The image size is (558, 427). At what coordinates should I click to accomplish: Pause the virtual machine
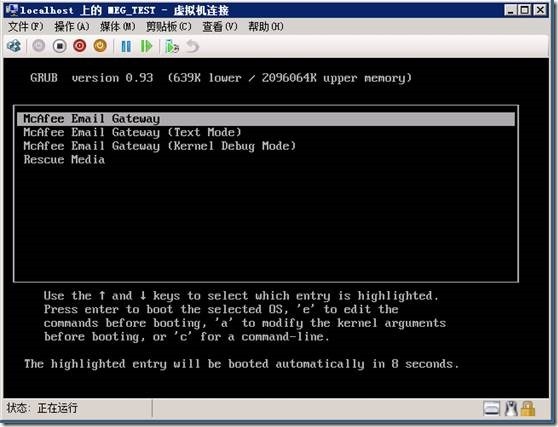[126, 46]
